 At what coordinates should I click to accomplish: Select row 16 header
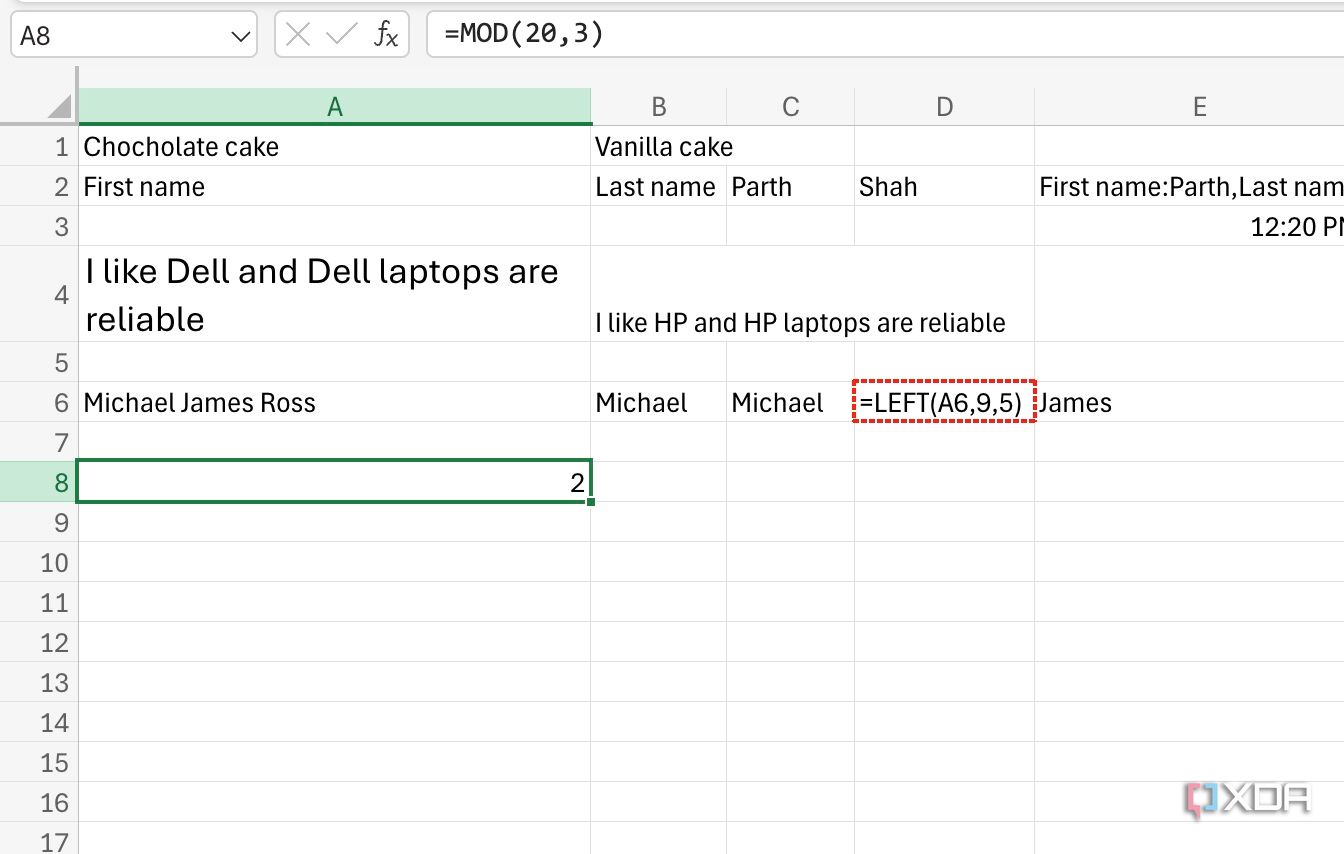pos(39,802)
